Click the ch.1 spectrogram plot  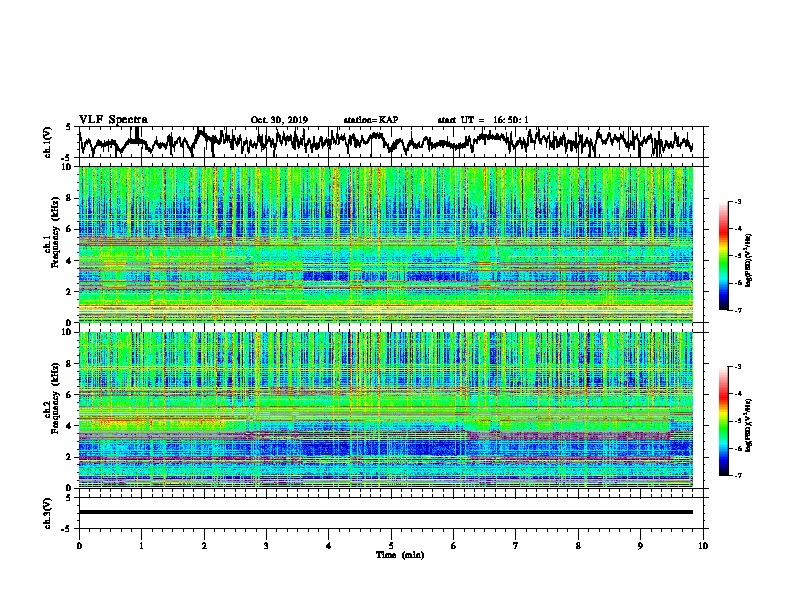pyautogui.click(x=386, y=244)
